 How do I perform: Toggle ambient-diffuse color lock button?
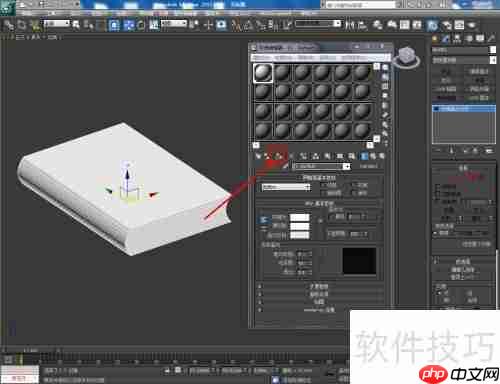tap(264, 220)
